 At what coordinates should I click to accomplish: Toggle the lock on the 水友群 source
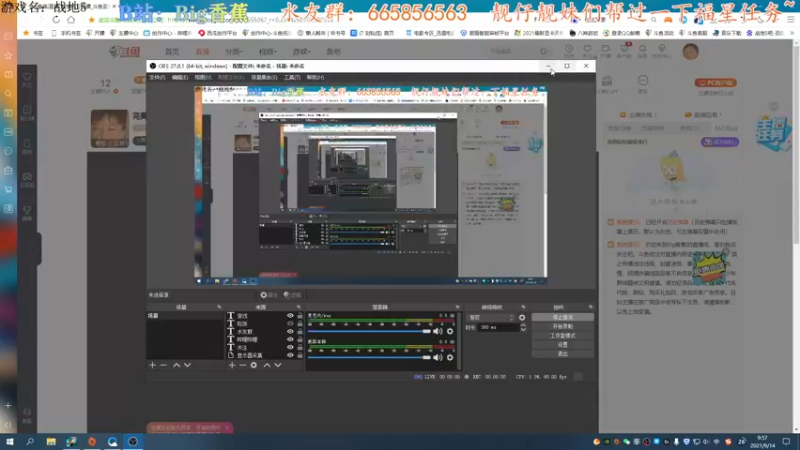pyautogui.click(x=300, y=332)
